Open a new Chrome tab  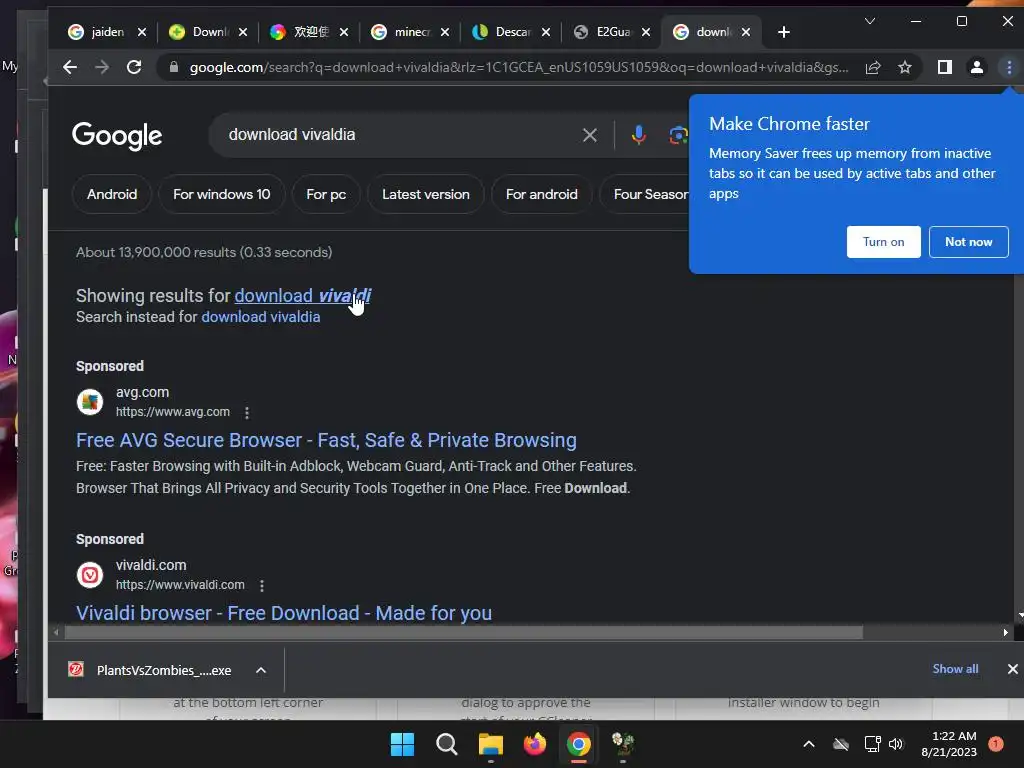coord(784,32)
